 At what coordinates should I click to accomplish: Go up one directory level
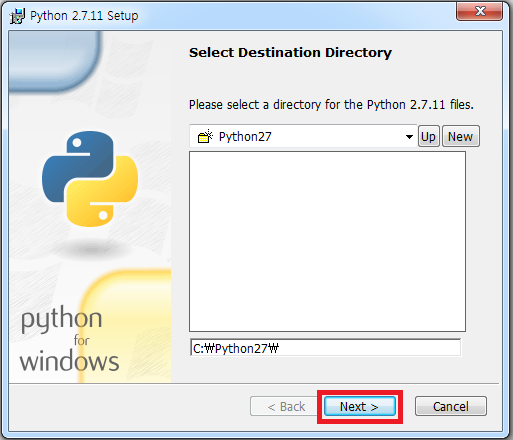[x=429, y=136]
